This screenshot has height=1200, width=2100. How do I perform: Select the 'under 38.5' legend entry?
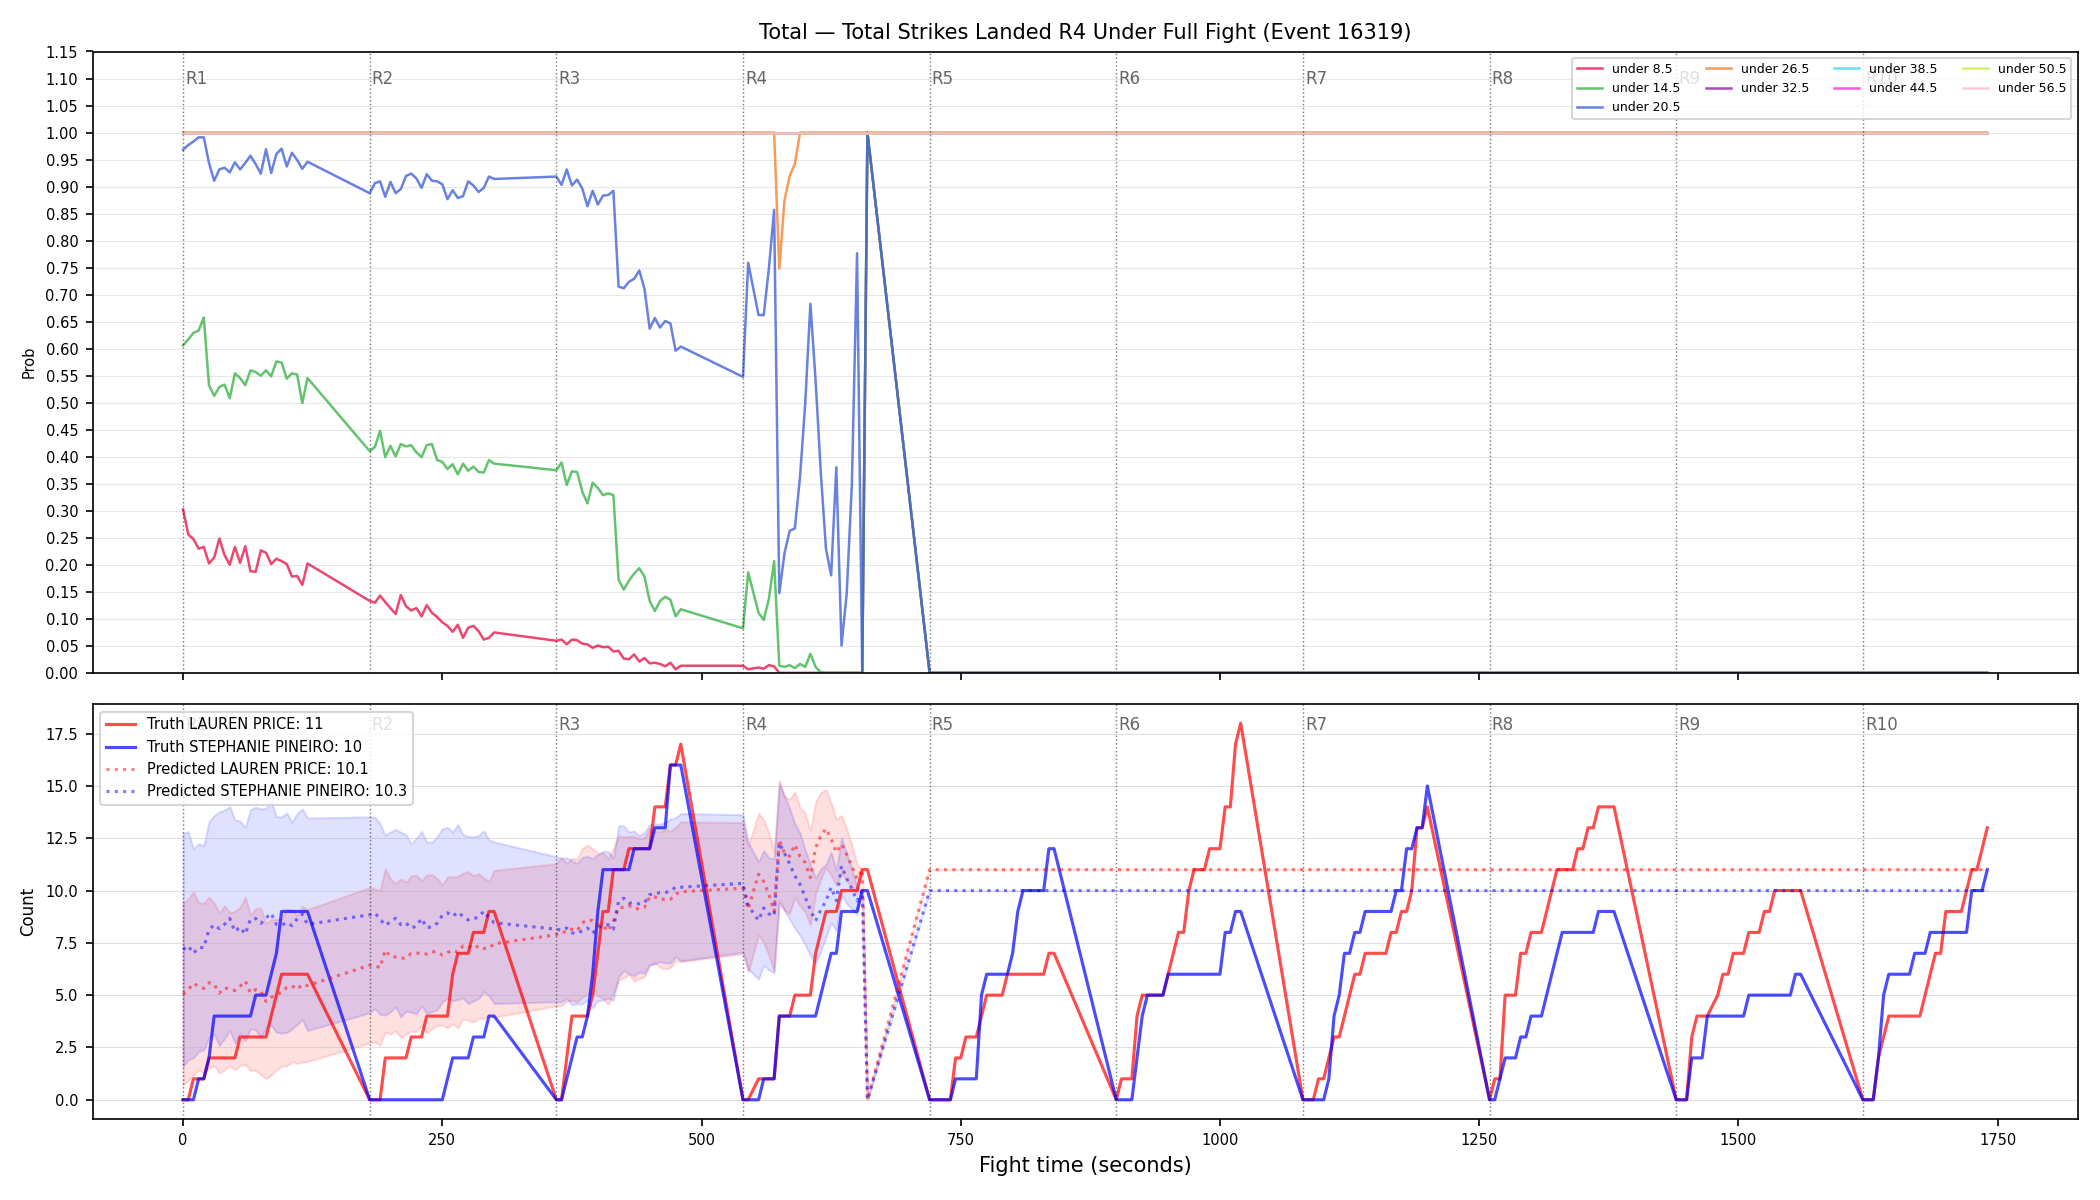click(1885, 69)
